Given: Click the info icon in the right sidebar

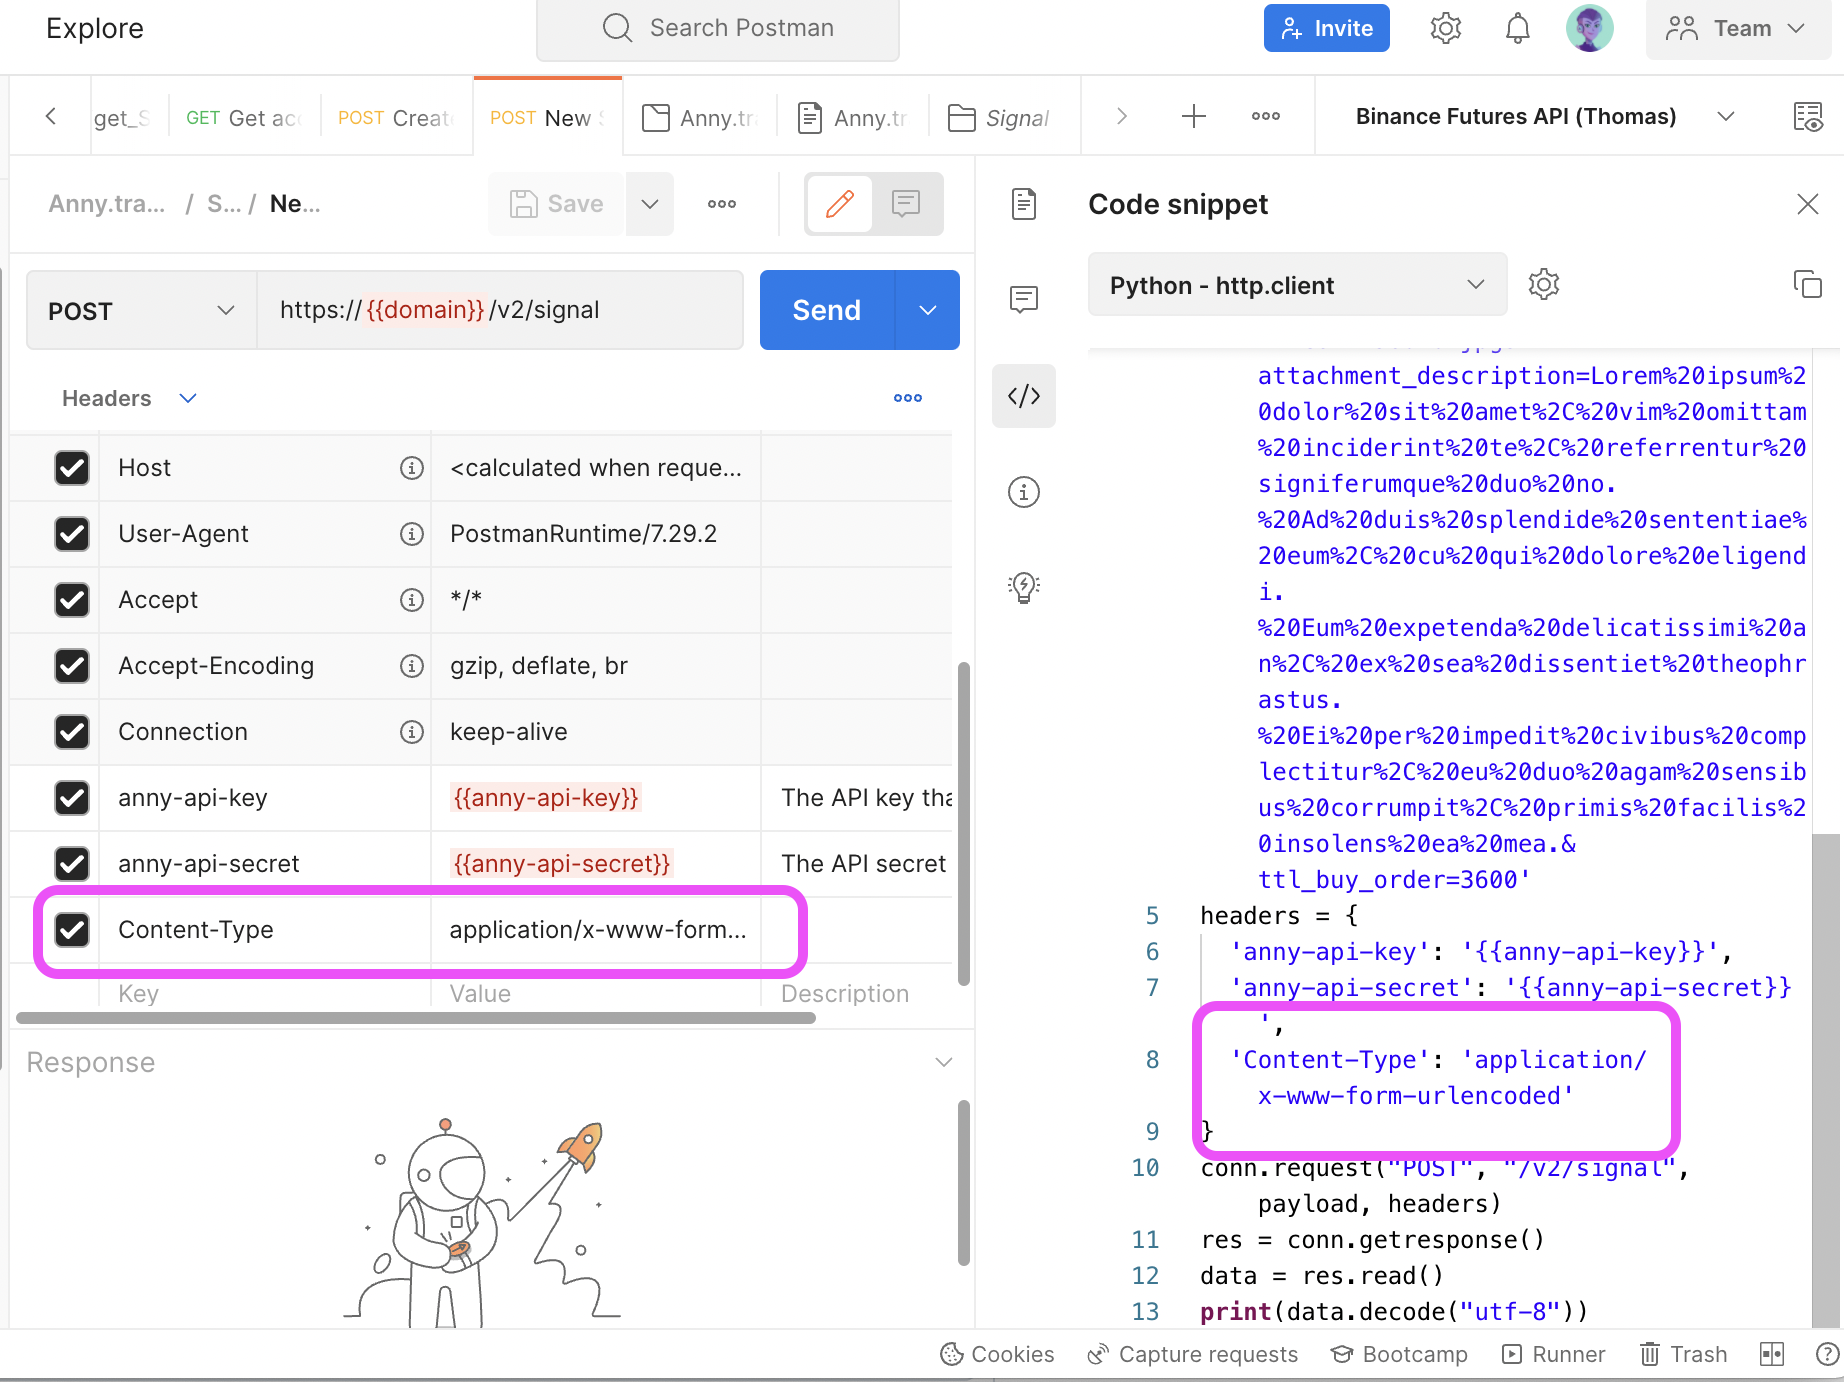Looking at the screenshot, I should click(x=1024, y=491).
